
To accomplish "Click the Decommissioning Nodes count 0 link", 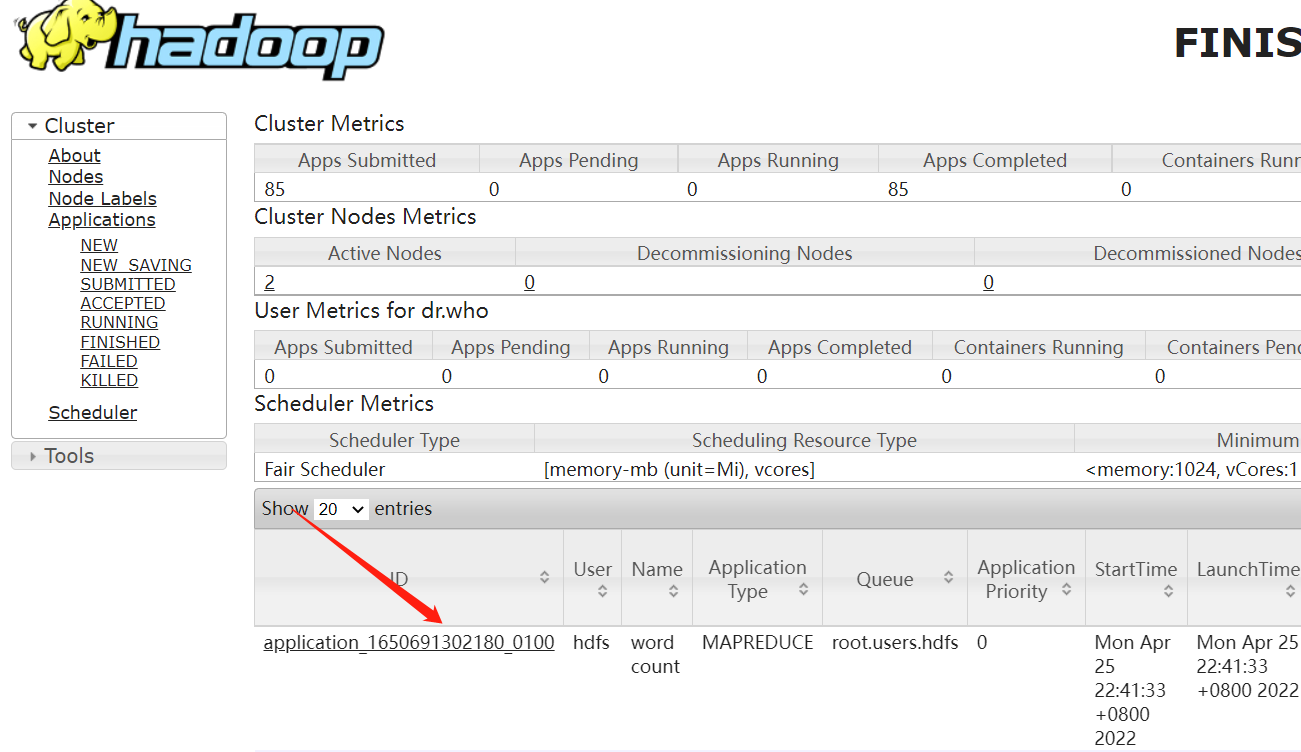I will pos(529,283).
